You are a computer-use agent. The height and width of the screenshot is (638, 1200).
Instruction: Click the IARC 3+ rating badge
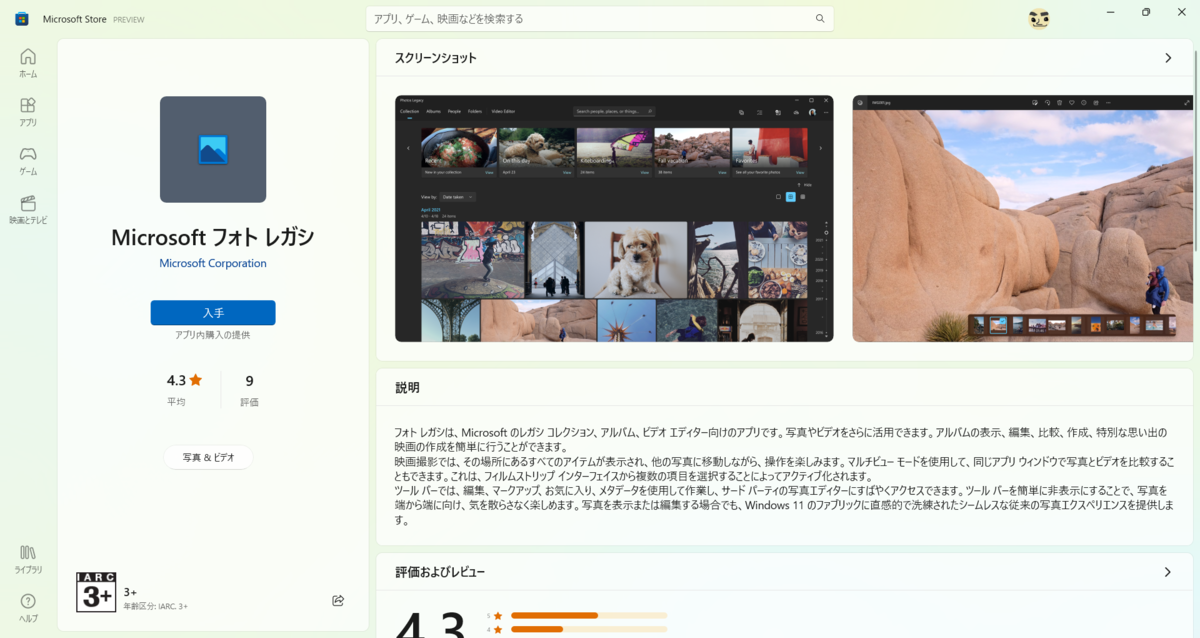coord(96,592)
